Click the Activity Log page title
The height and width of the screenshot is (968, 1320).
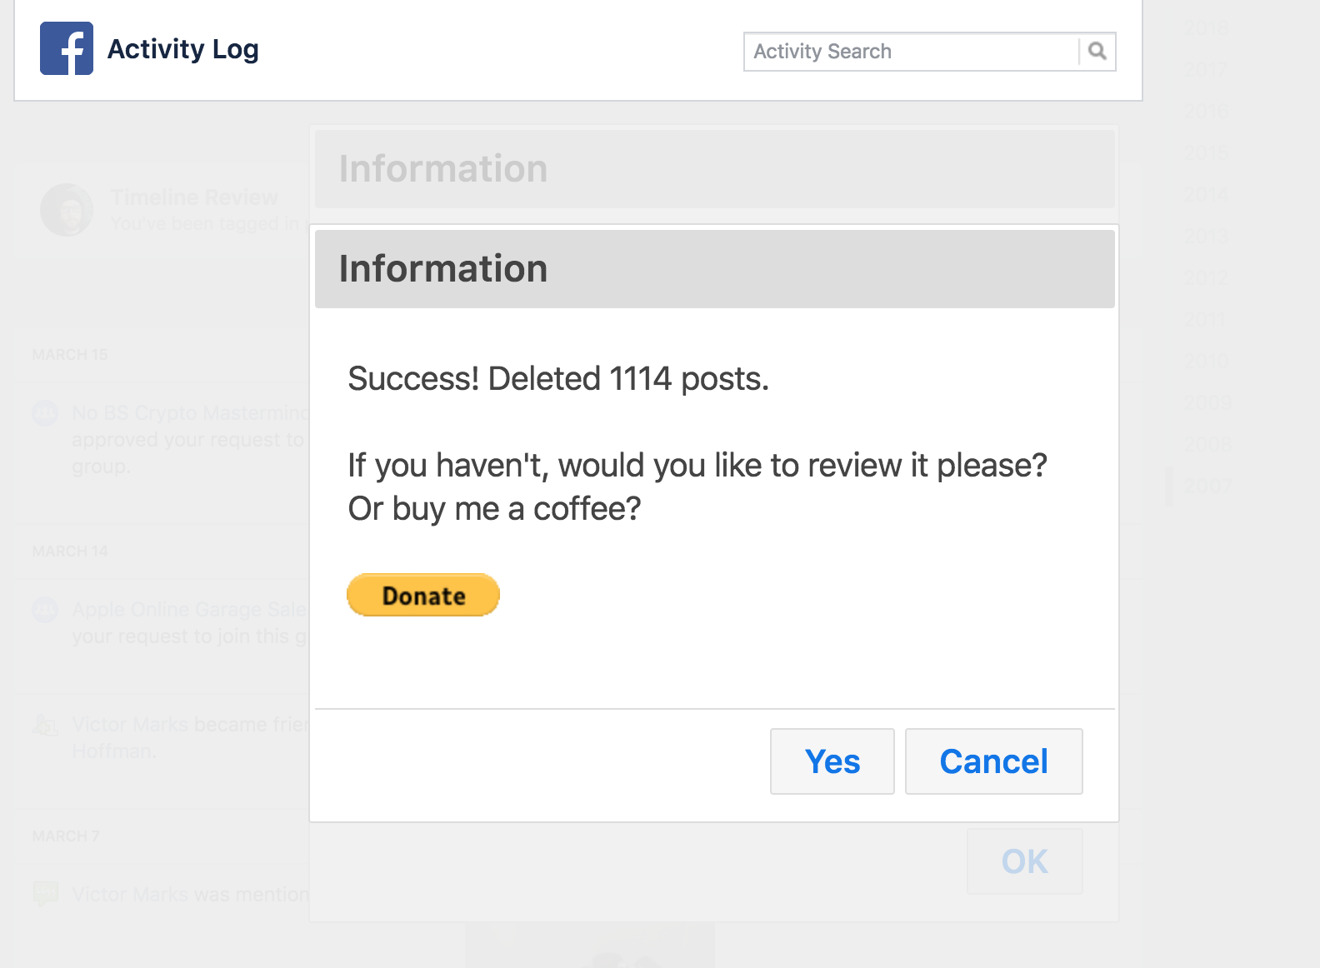[183, 49]
